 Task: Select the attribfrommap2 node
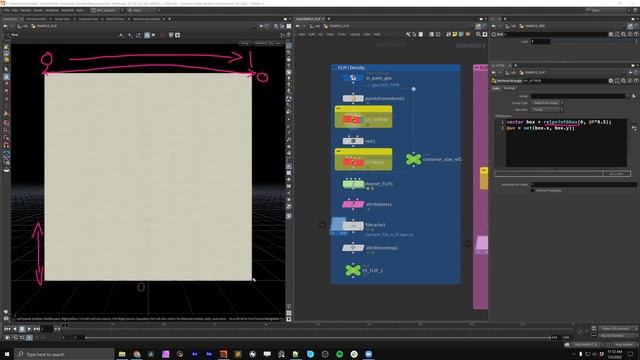point(353,248)
